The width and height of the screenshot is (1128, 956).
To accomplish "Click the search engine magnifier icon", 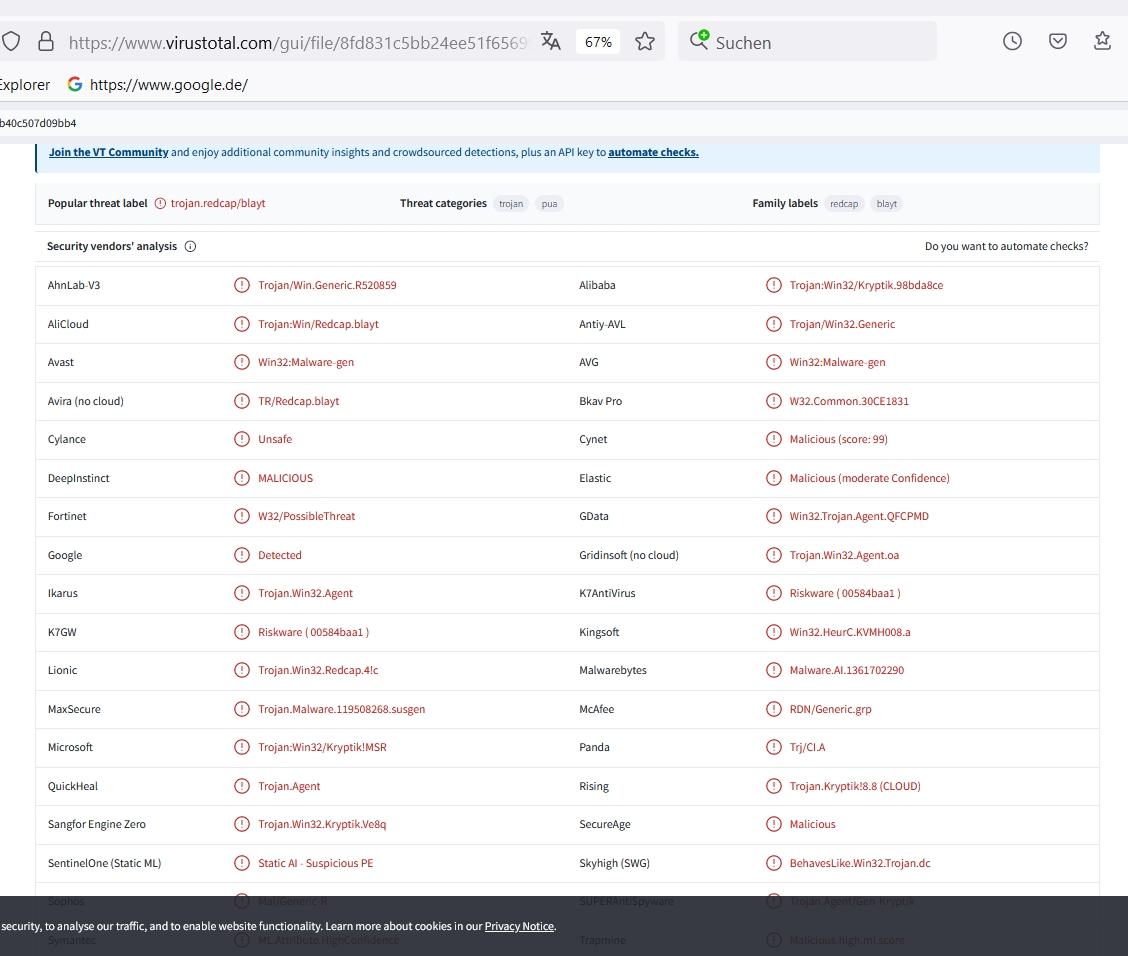I will [x=699, y=40].
